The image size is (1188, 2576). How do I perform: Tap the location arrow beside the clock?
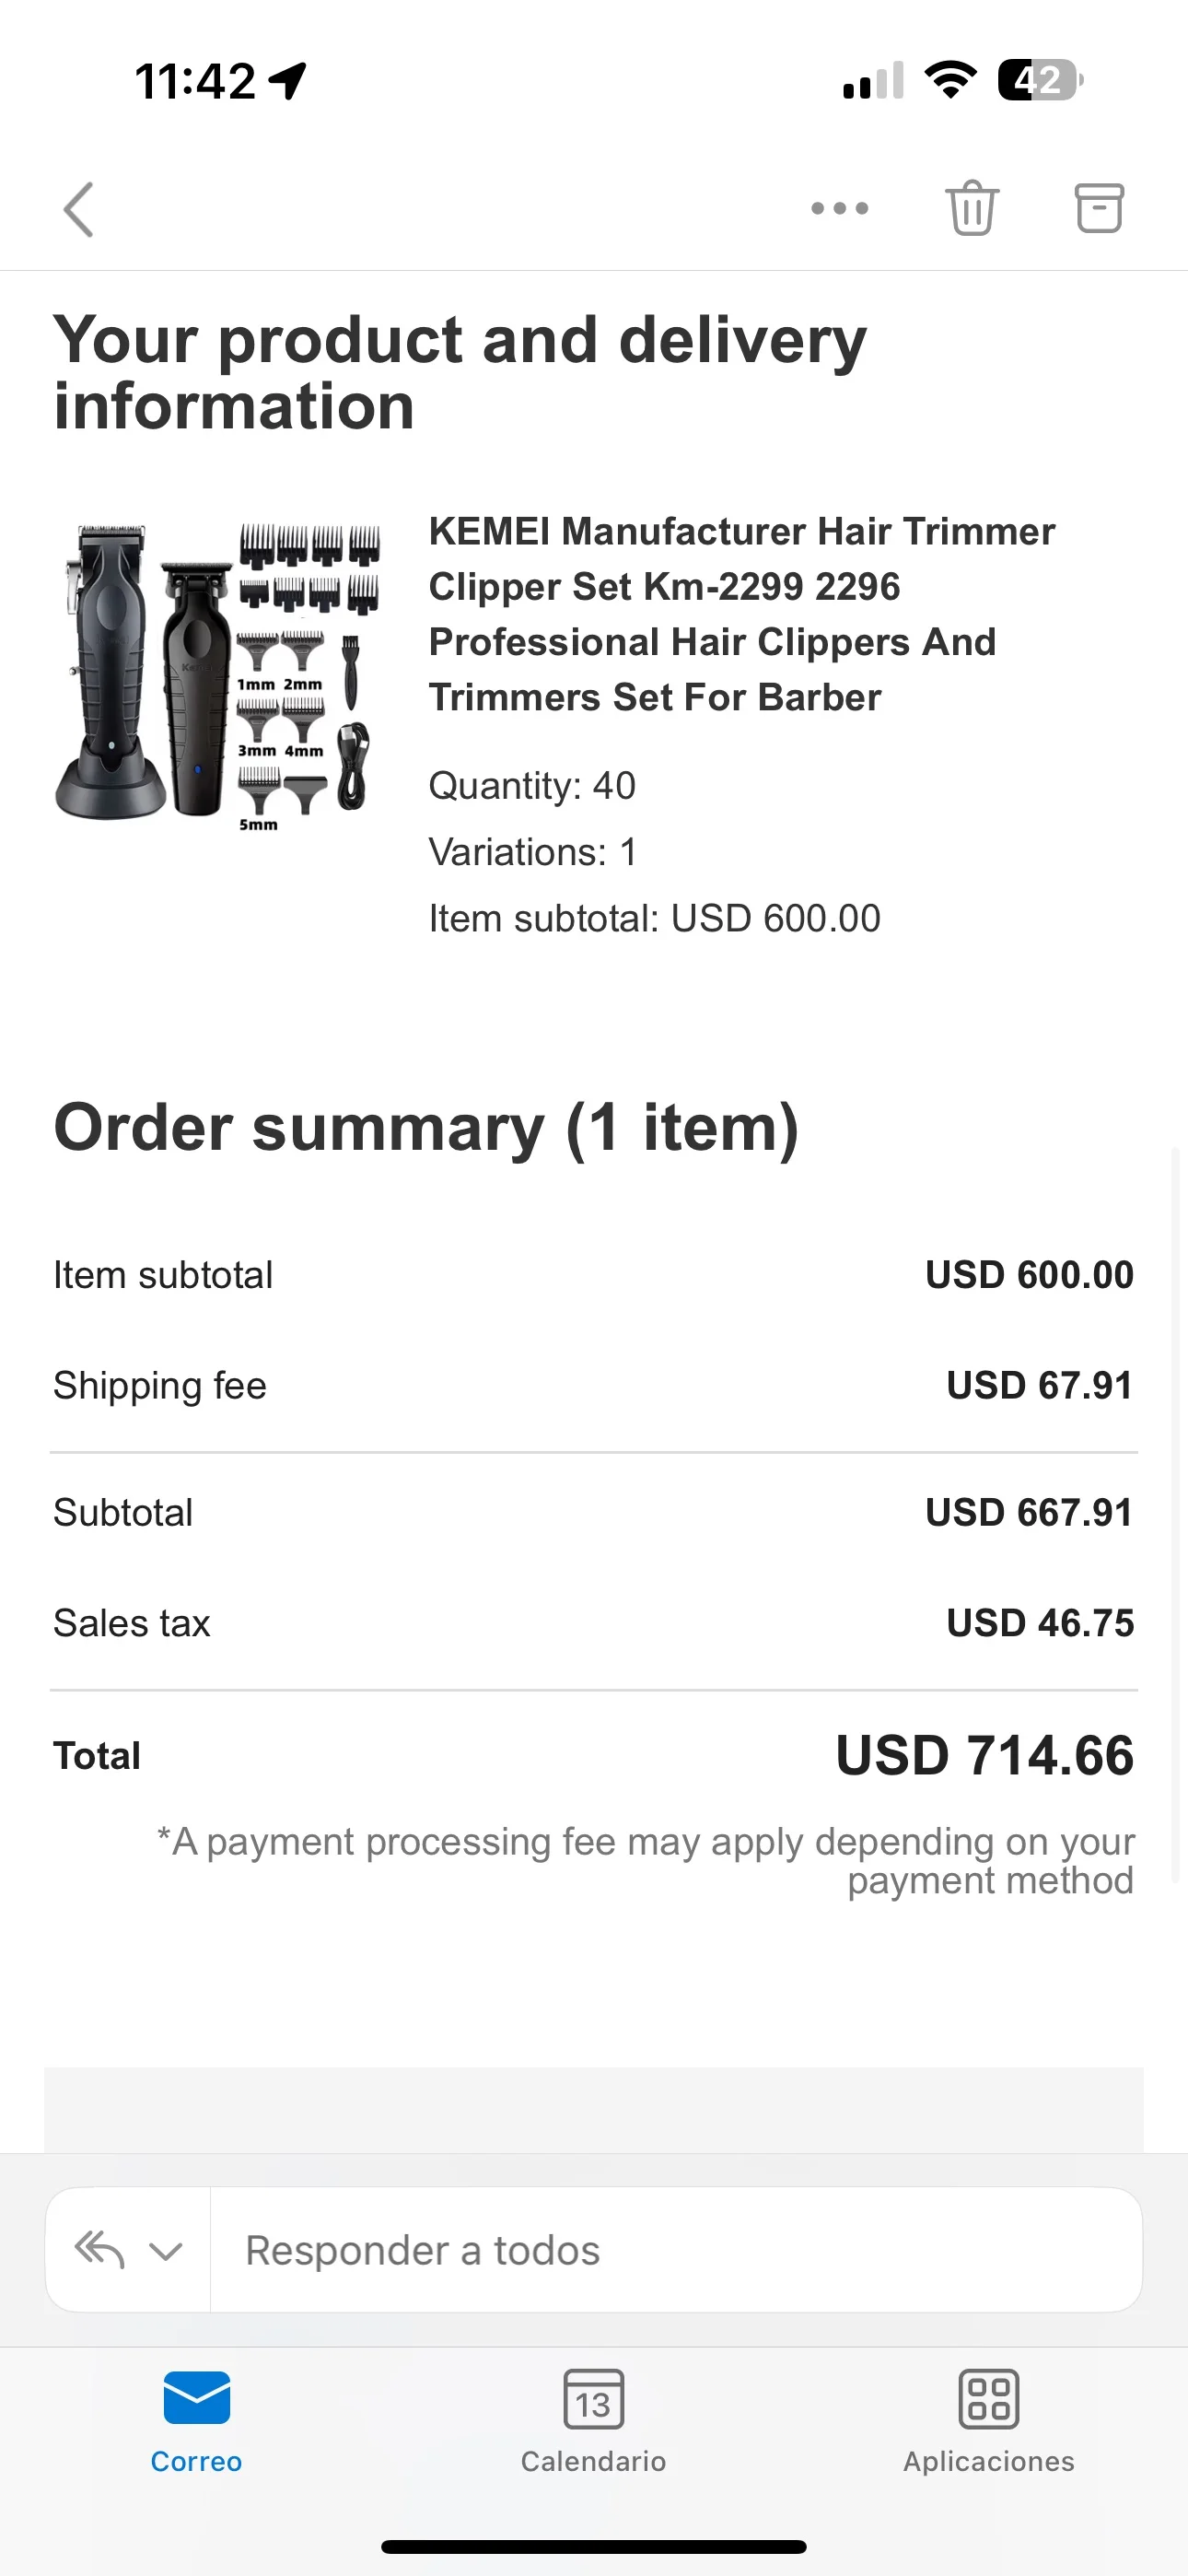coord(288,81)
